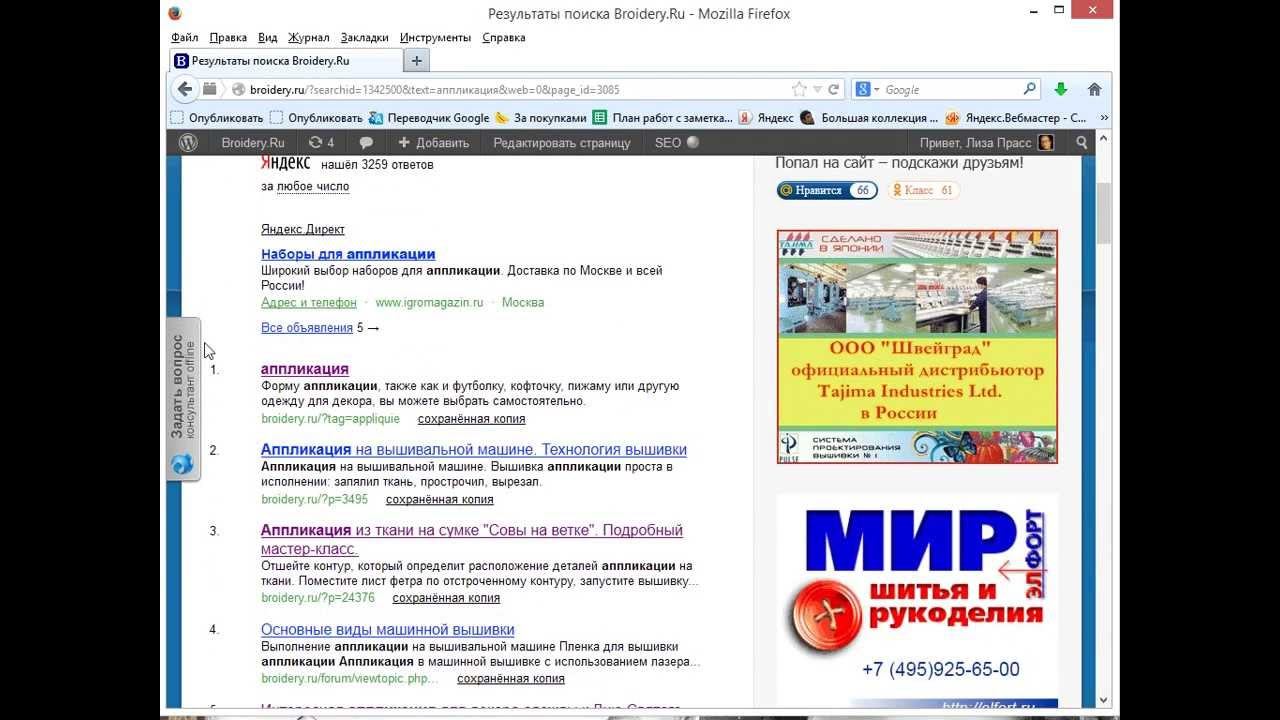Open Аппликация на вышивальной машине result
The image size is (1280, 720).
[x=474, y=450]
